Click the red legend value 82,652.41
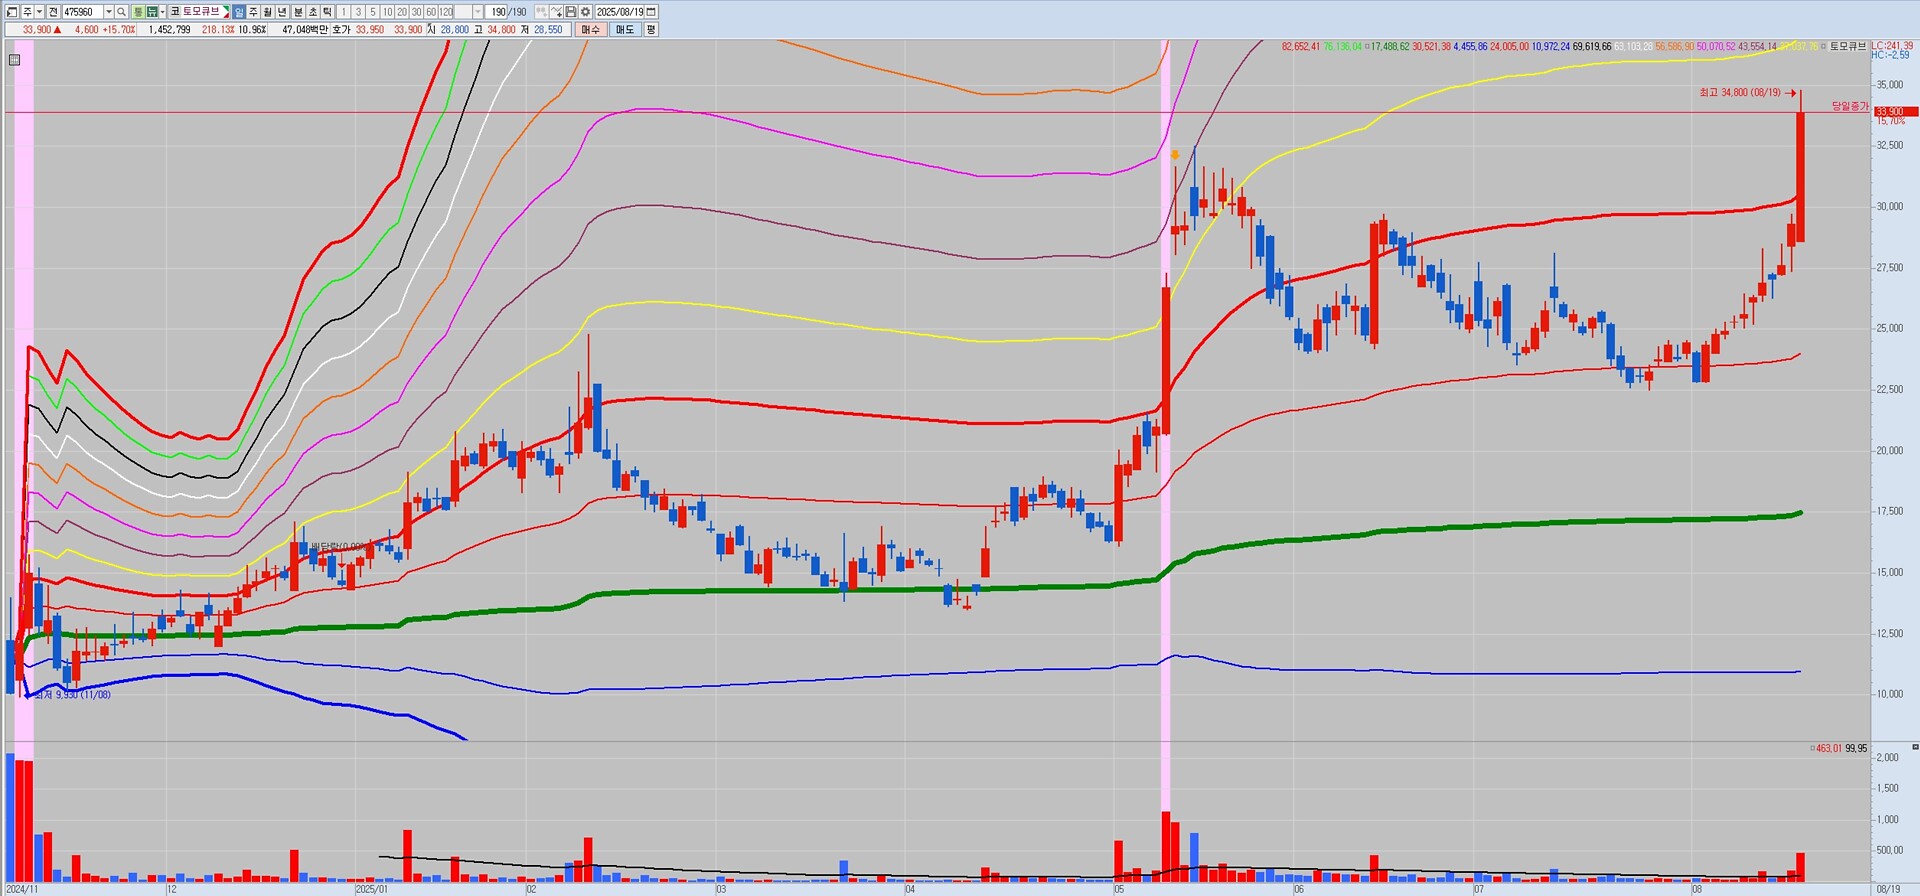 pos(1301,47)
